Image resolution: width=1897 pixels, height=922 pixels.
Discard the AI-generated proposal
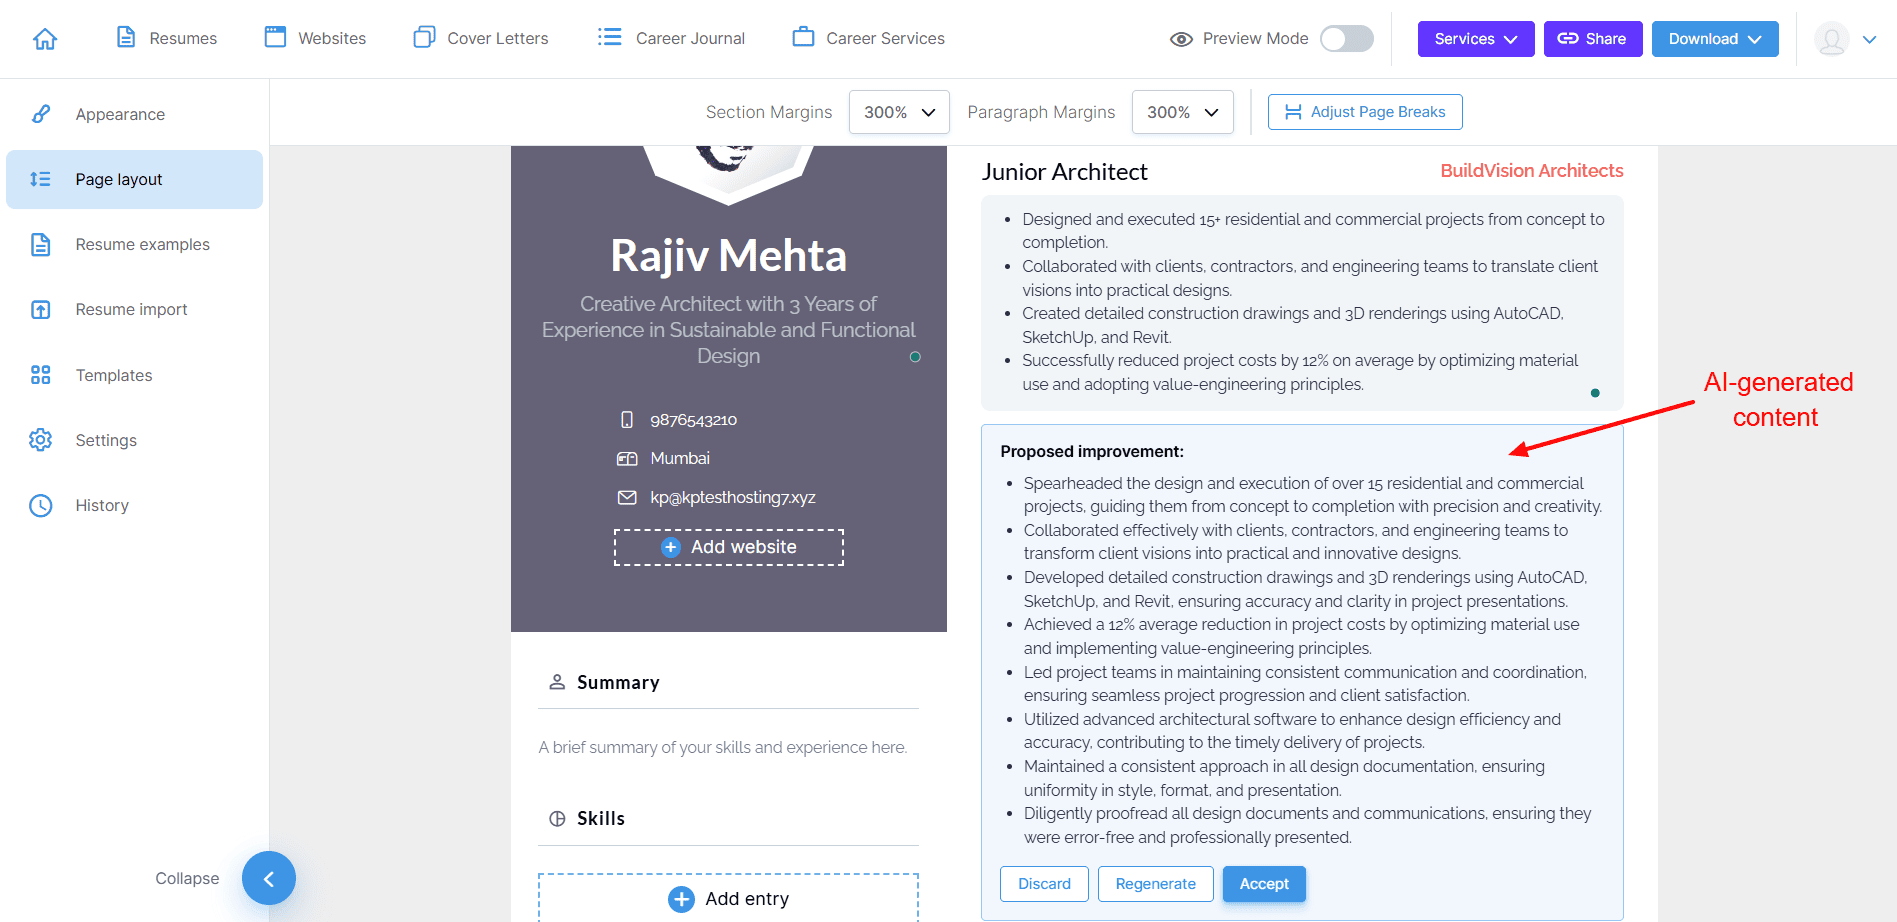[1044, 884]
